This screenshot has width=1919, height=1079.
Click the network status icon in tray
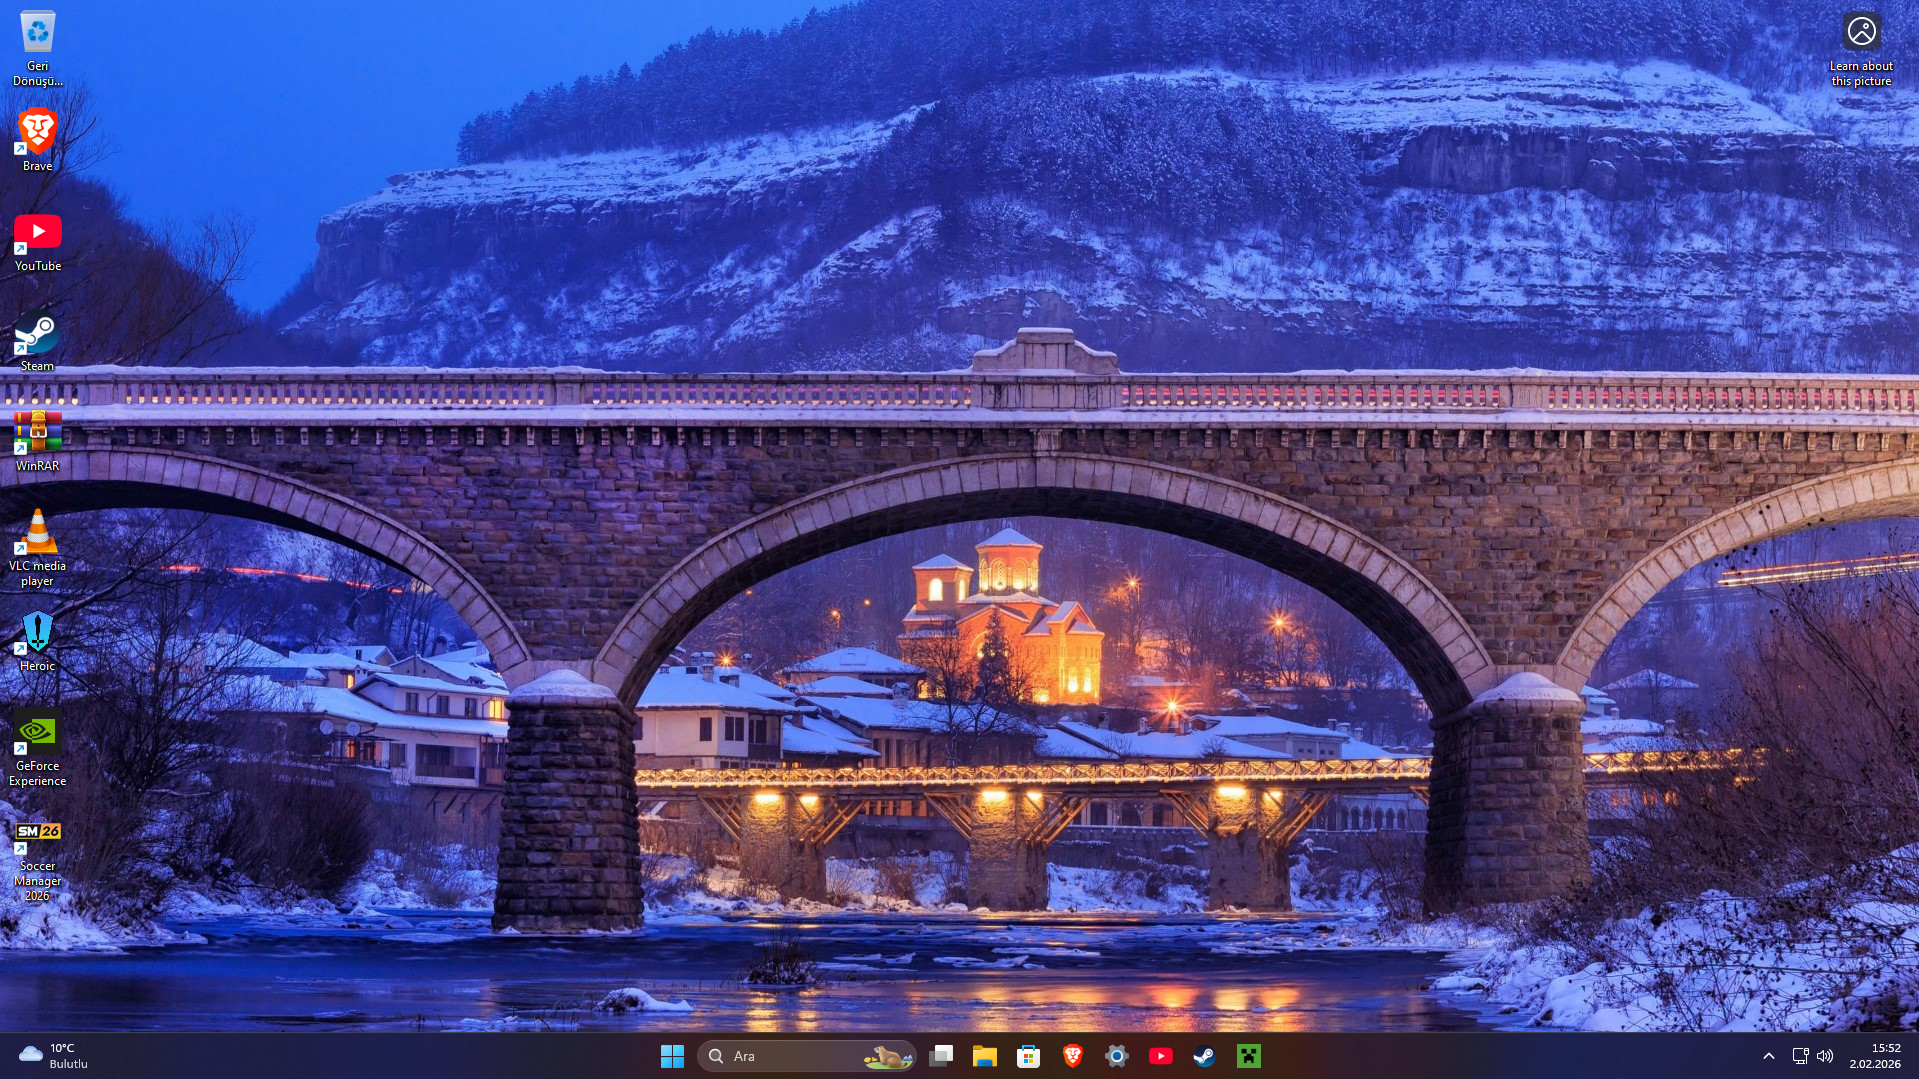(1800, 1056)
